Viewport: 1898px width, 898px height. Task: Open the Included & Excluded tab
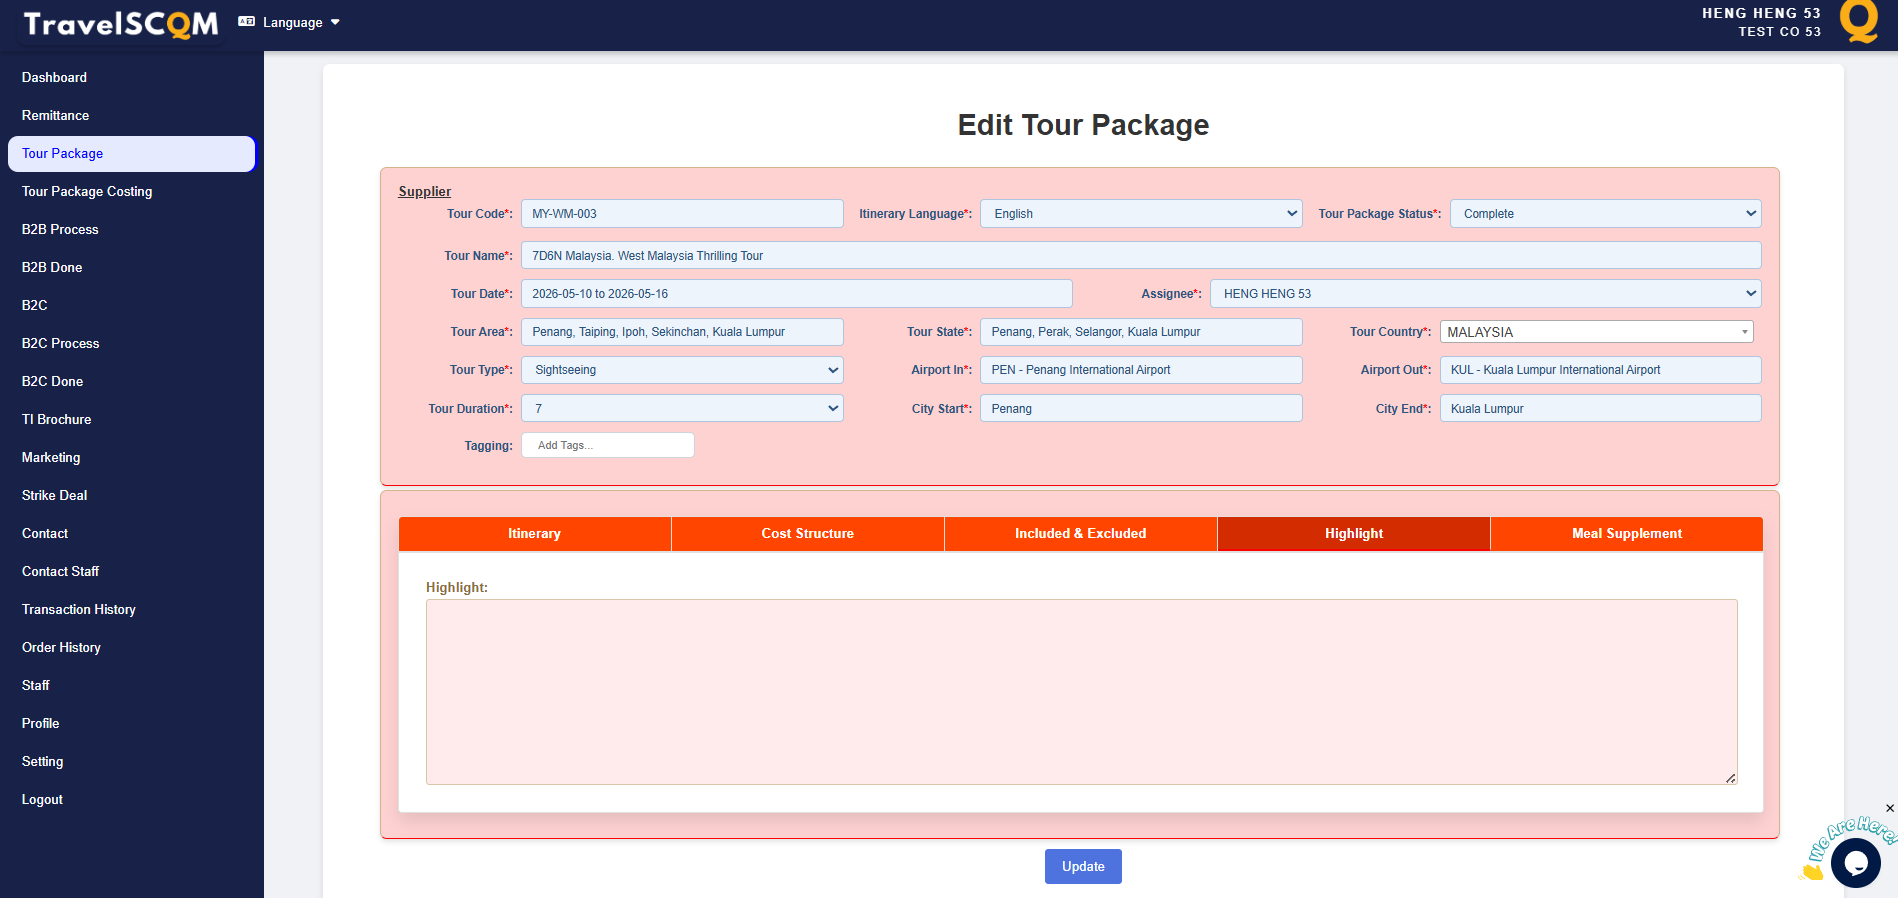pyautogui.click(x=1080, y=534)
